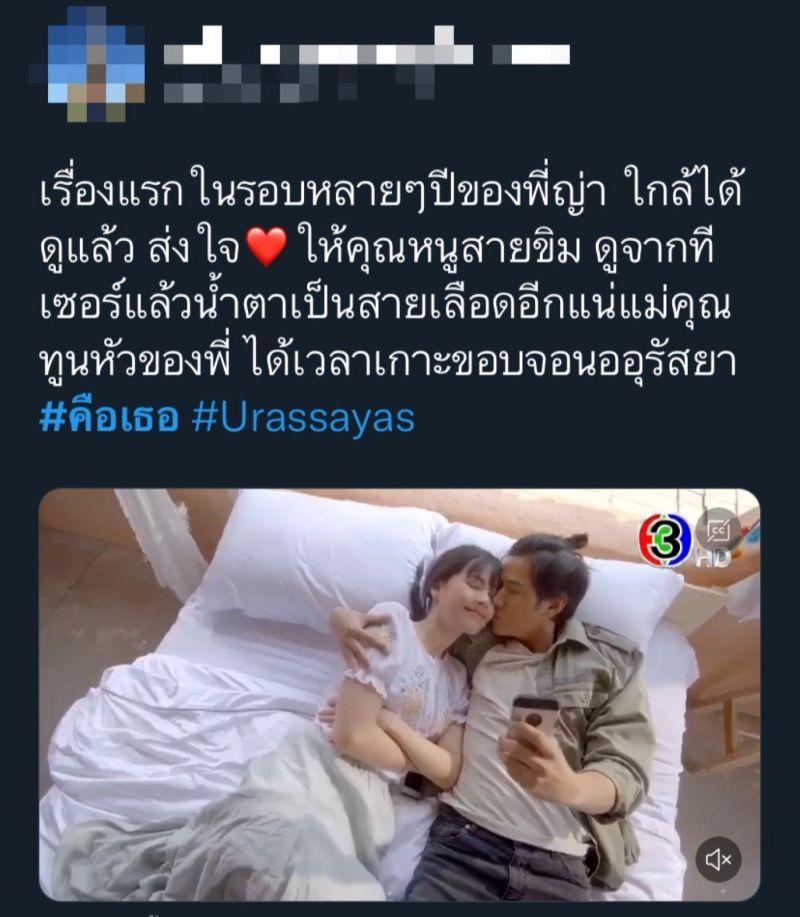Open the #คือเธอ hashtag
Viewport: 800px width, 917px height.
click(x=109, y=418)
